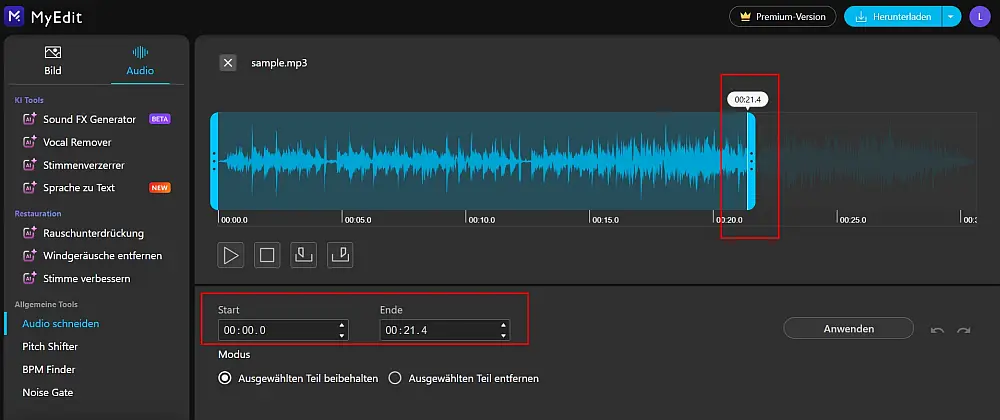The image size is (1000, 420).
Task: Open the Vocal Remover tool
Action: click(x=77, y=142)
